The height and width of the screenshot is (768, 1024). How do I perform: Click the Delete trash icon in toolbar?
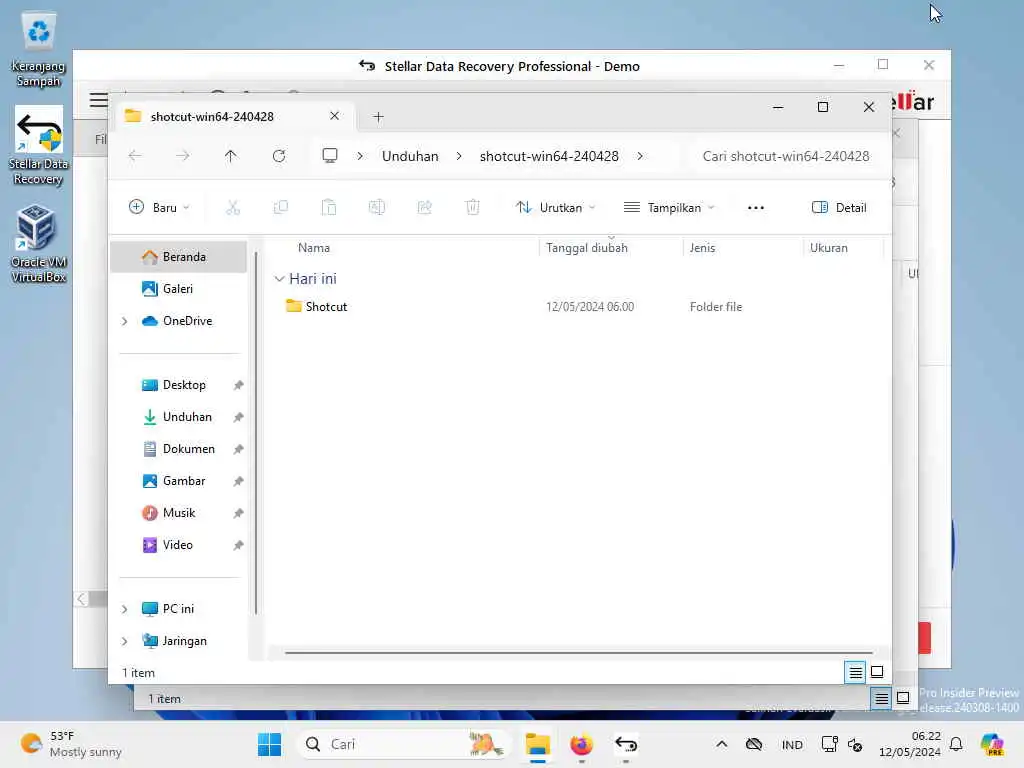(x=472, y=208)
